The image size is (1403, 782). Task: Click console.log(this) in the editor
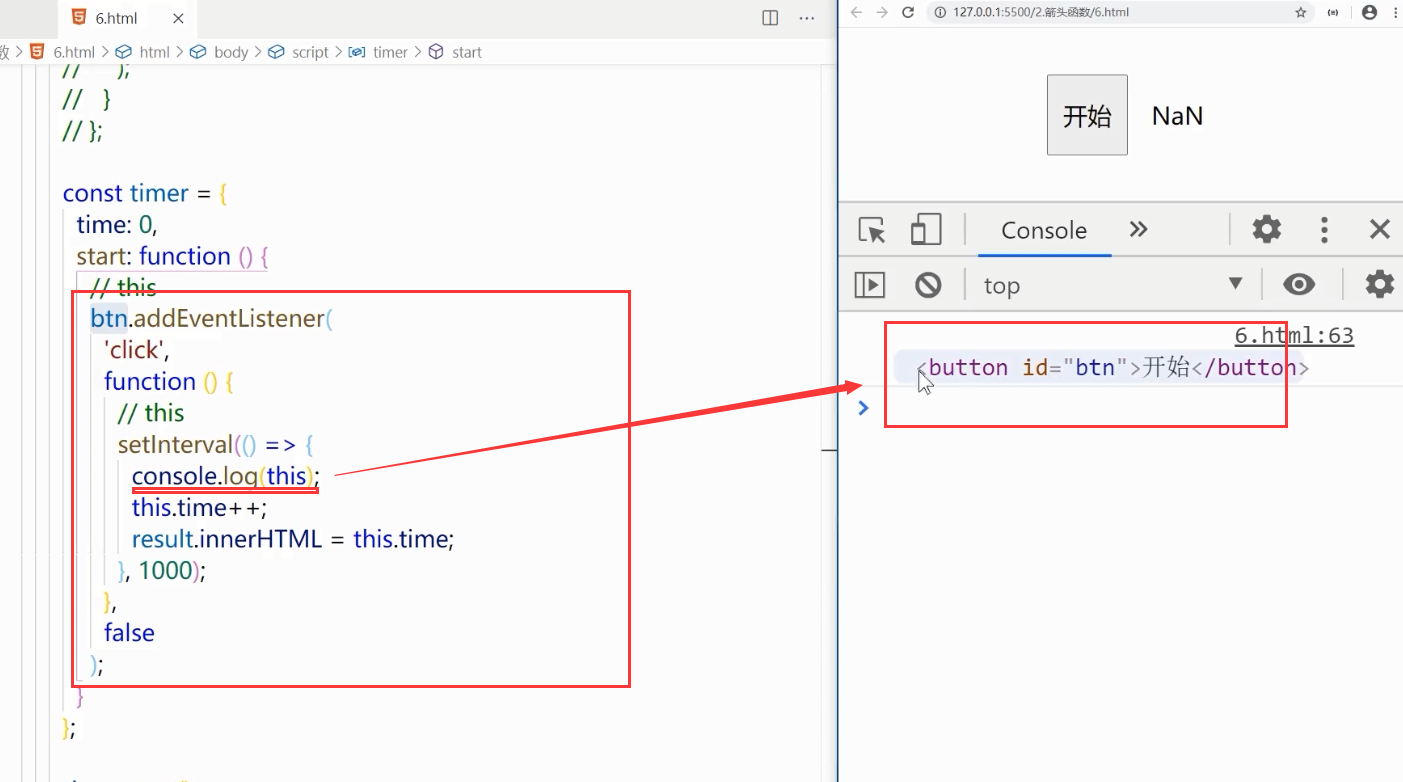point(225,476)
